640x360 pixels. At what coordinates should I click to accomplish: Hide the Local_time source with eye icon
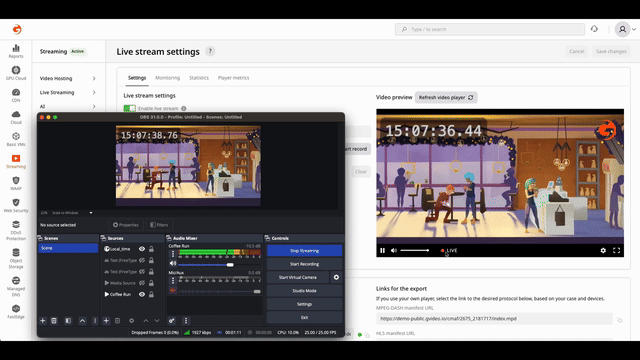[142, 249]
